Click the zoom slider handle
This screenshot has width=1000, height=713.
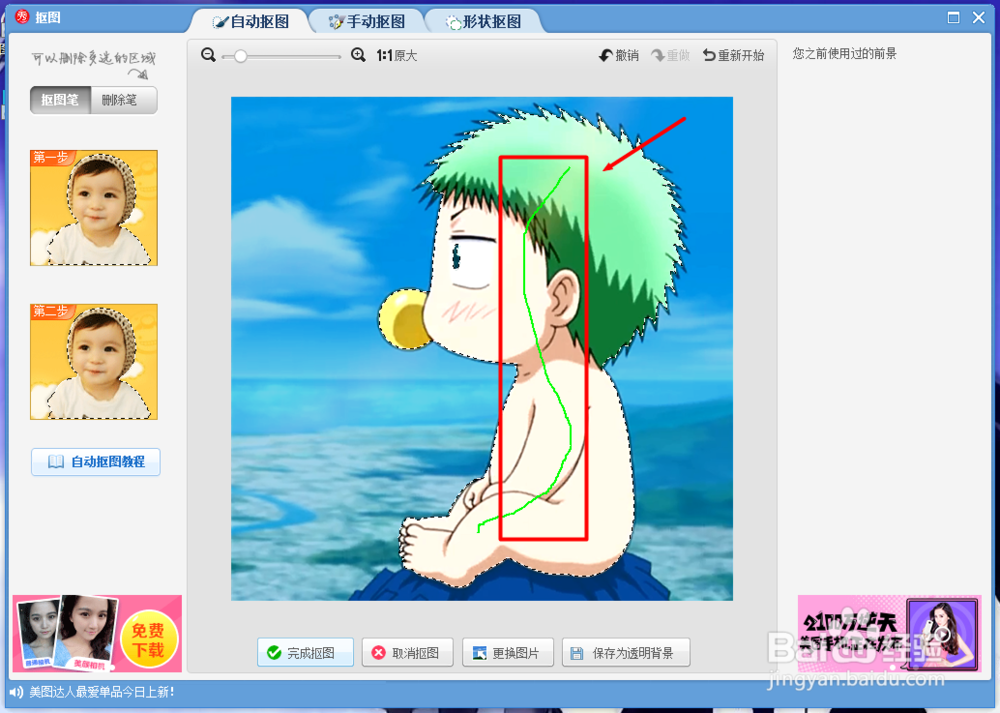tap(240, 56)
